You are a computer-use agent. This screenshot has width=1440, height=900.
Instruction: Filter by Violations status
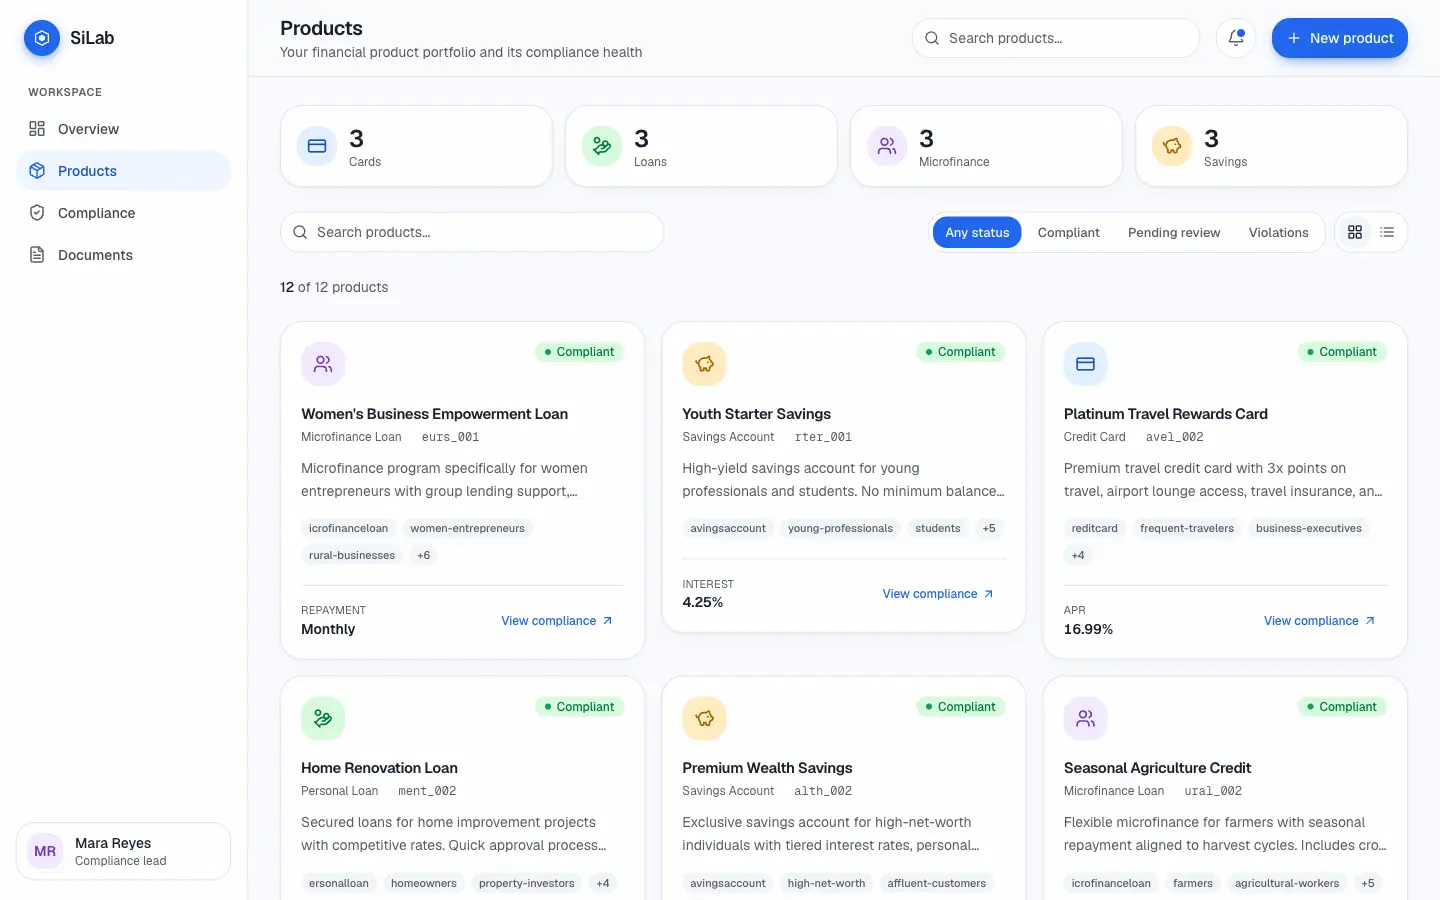tap(1278, 232)
